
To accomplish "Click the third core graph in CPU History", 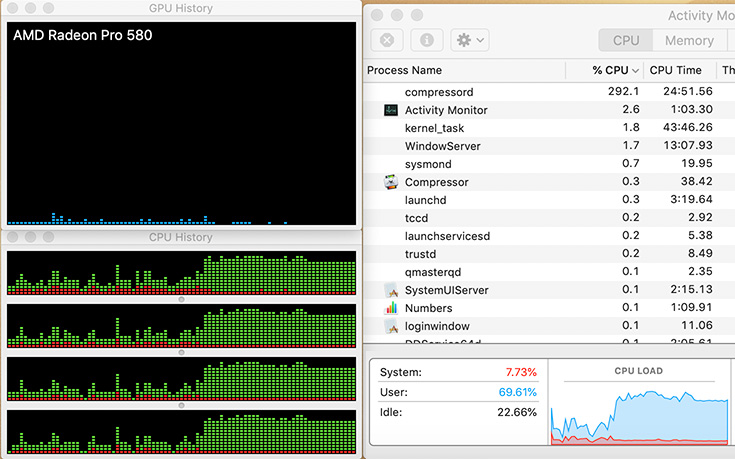I will point(181,379).
